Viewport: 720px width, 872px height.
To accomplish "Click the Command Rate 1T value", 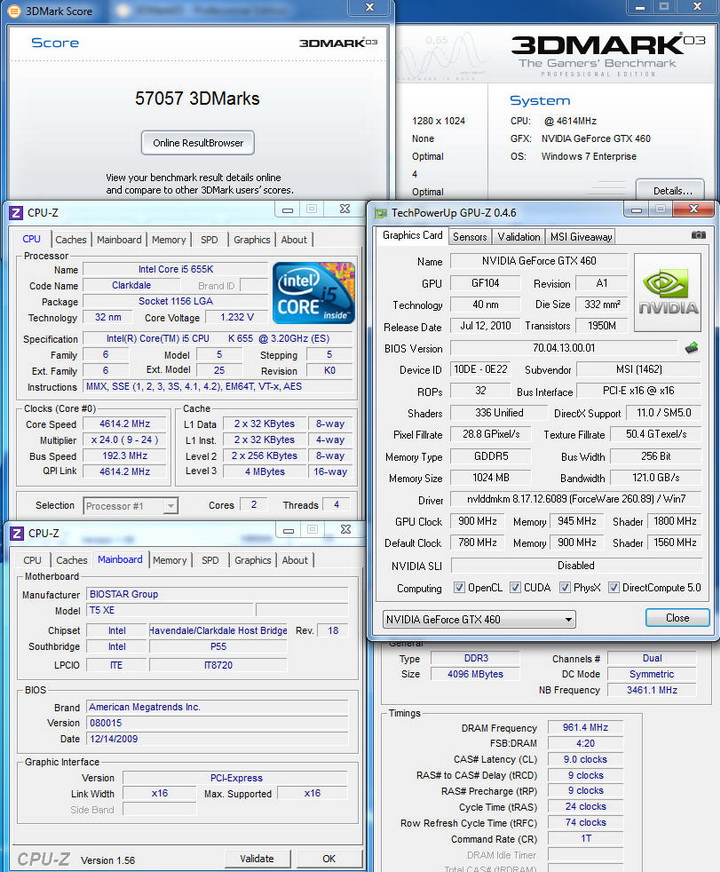I will (x=585, y=838).
